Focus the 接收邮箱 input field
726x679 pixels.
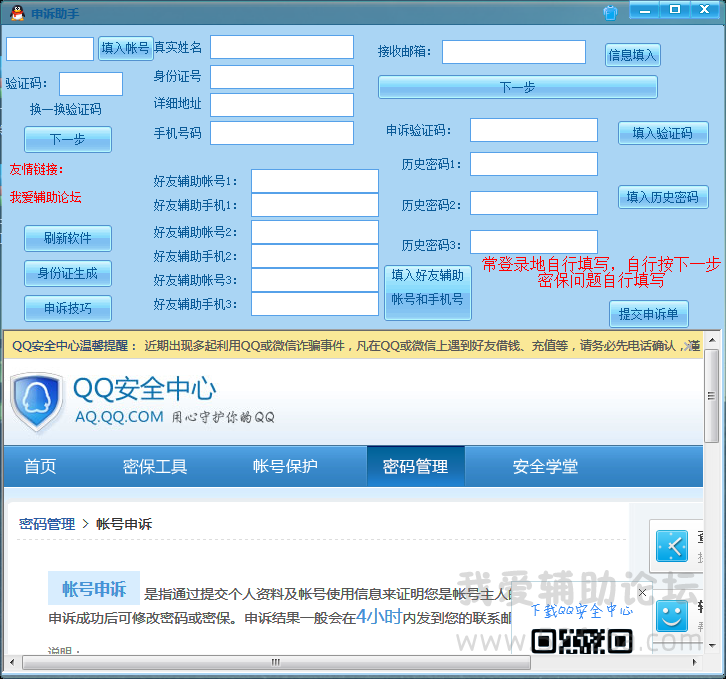click(x=514, y=52)
